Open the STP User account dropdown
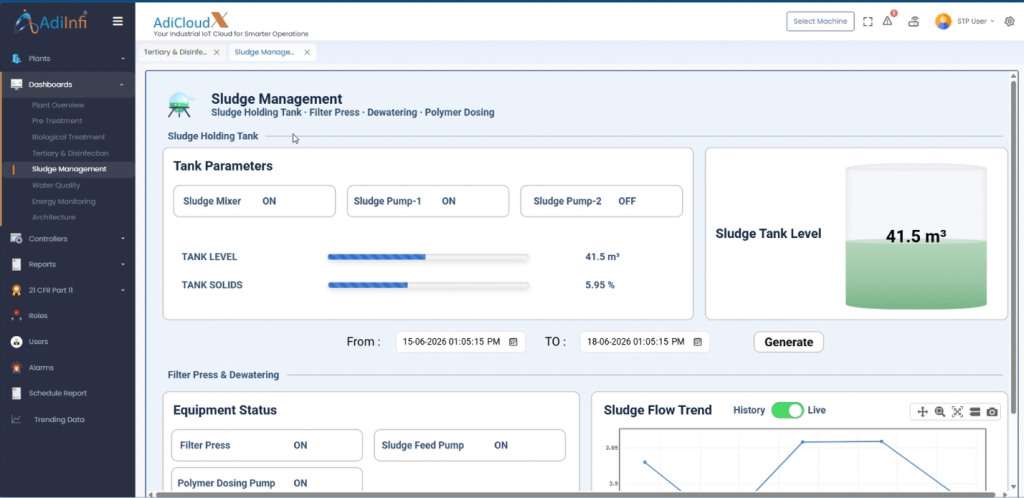The height and width of the screenshot is (498, 1024). pyautogui.click(x=965, y=22)
